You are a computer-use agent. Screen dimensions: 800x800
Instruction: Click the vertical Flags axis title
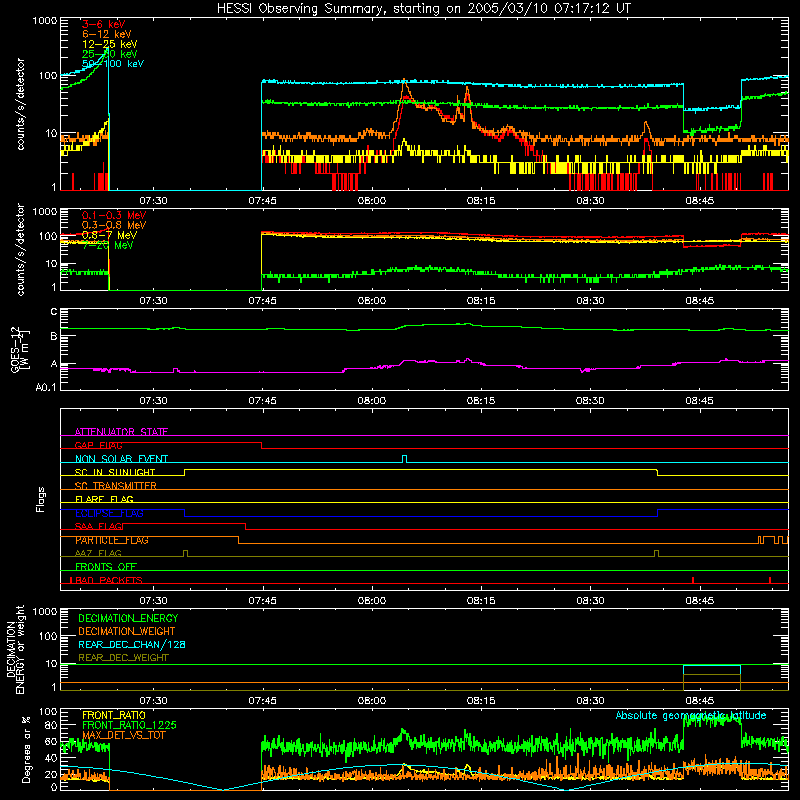point(41,499)
